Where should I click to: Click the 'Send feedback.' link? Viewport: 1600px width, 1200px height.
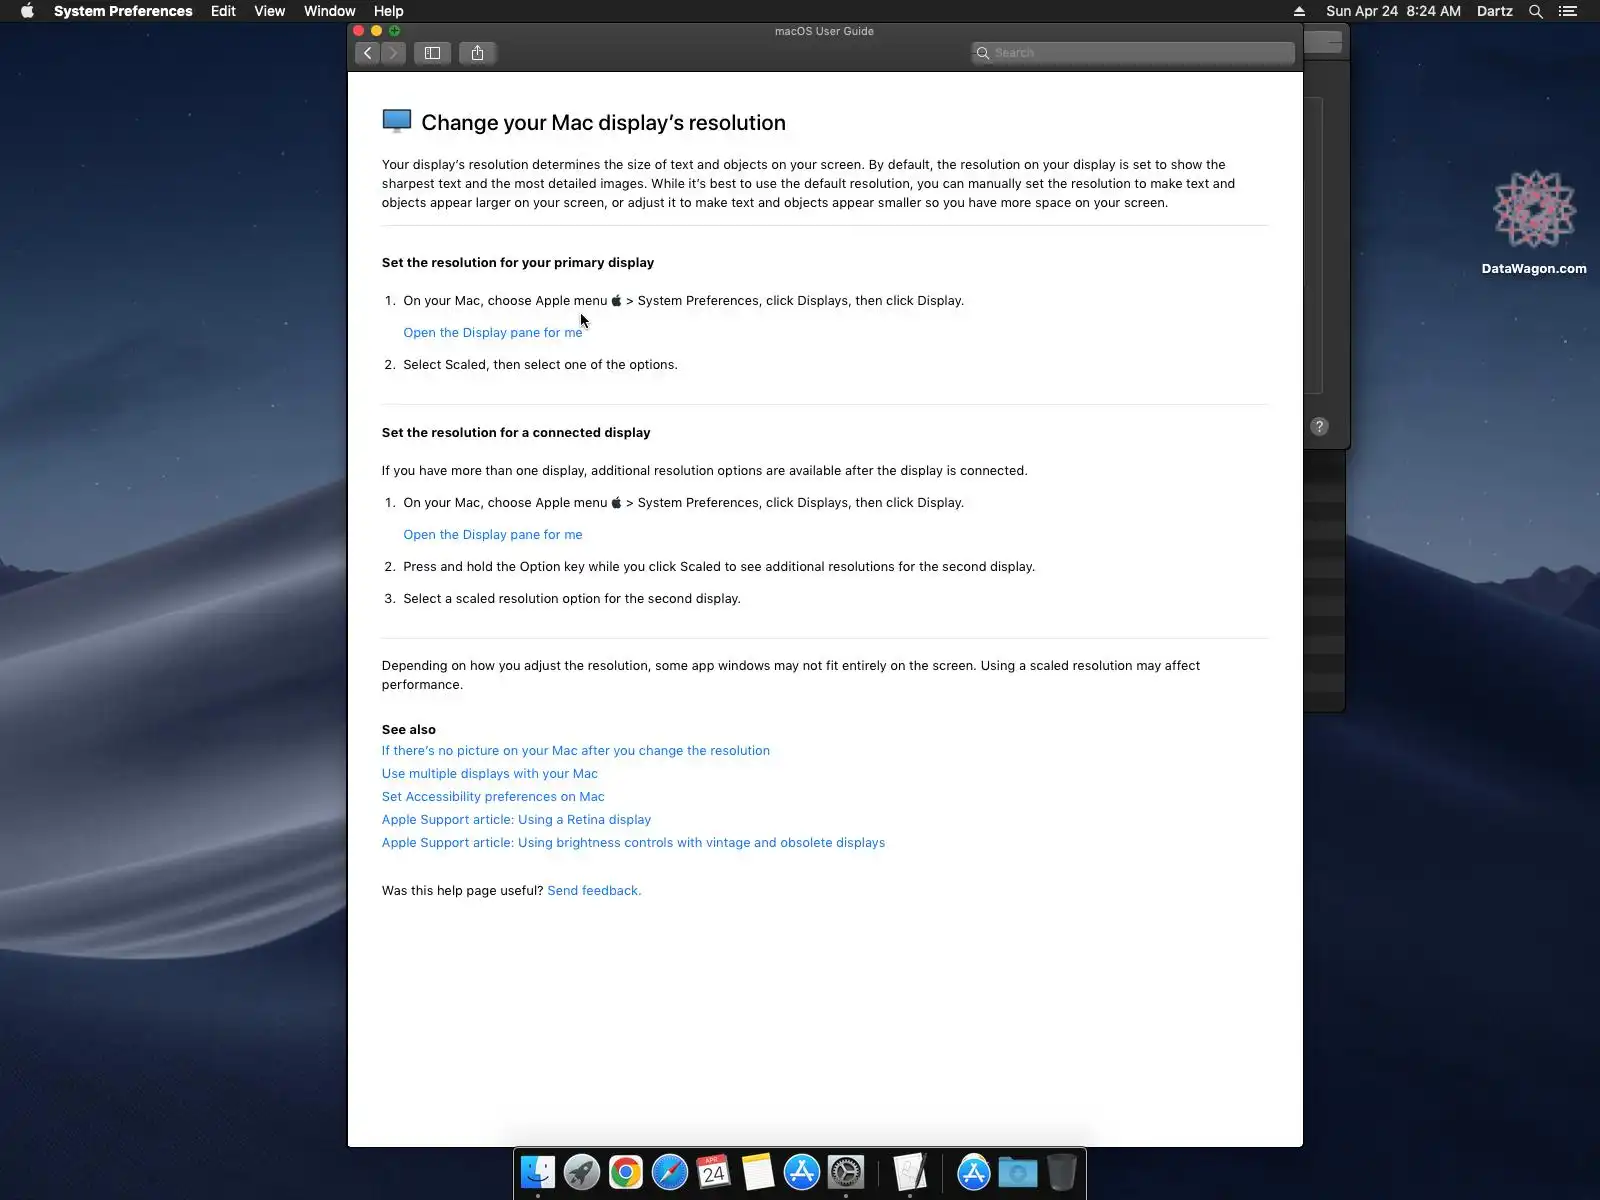point(594,891)
